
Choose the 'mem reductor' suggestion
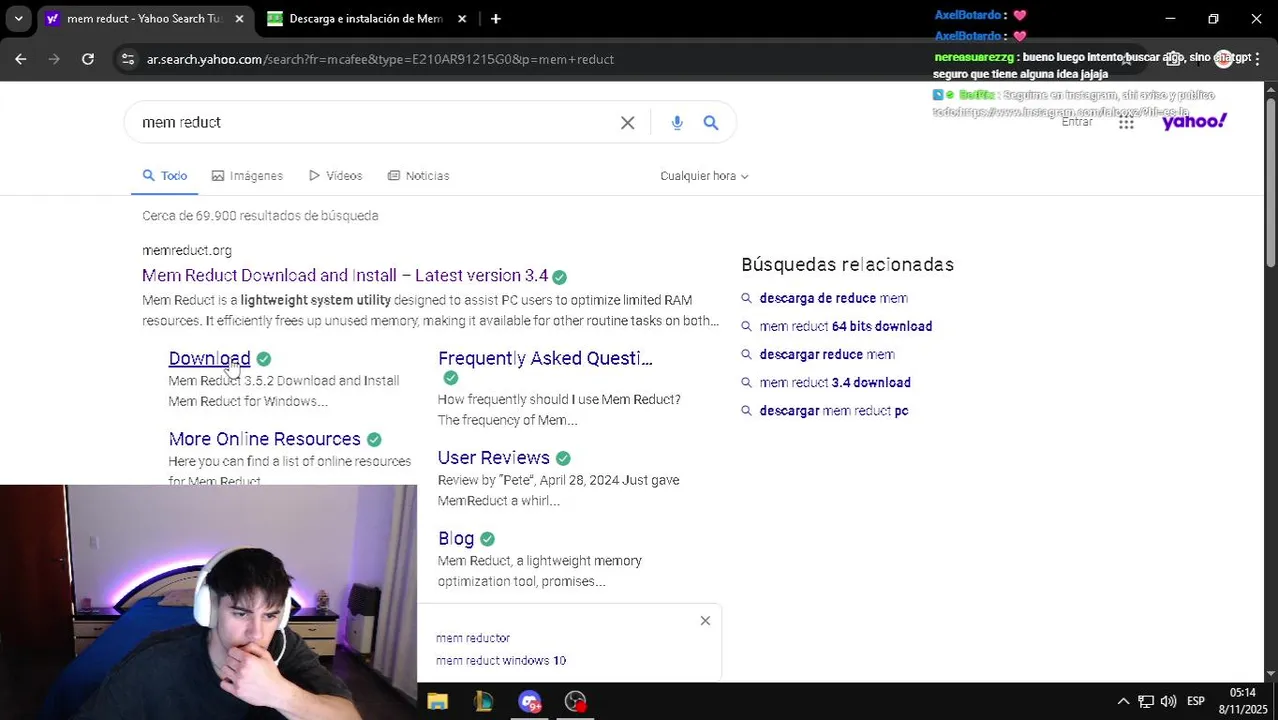coord(473,638)
